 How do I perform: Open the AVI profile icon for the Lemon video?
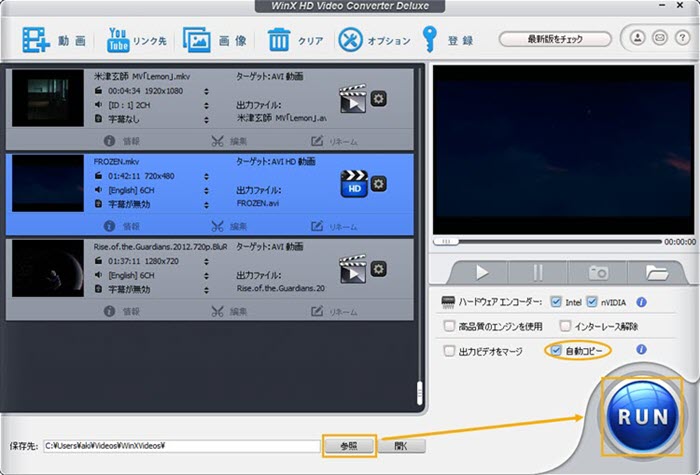353,99
